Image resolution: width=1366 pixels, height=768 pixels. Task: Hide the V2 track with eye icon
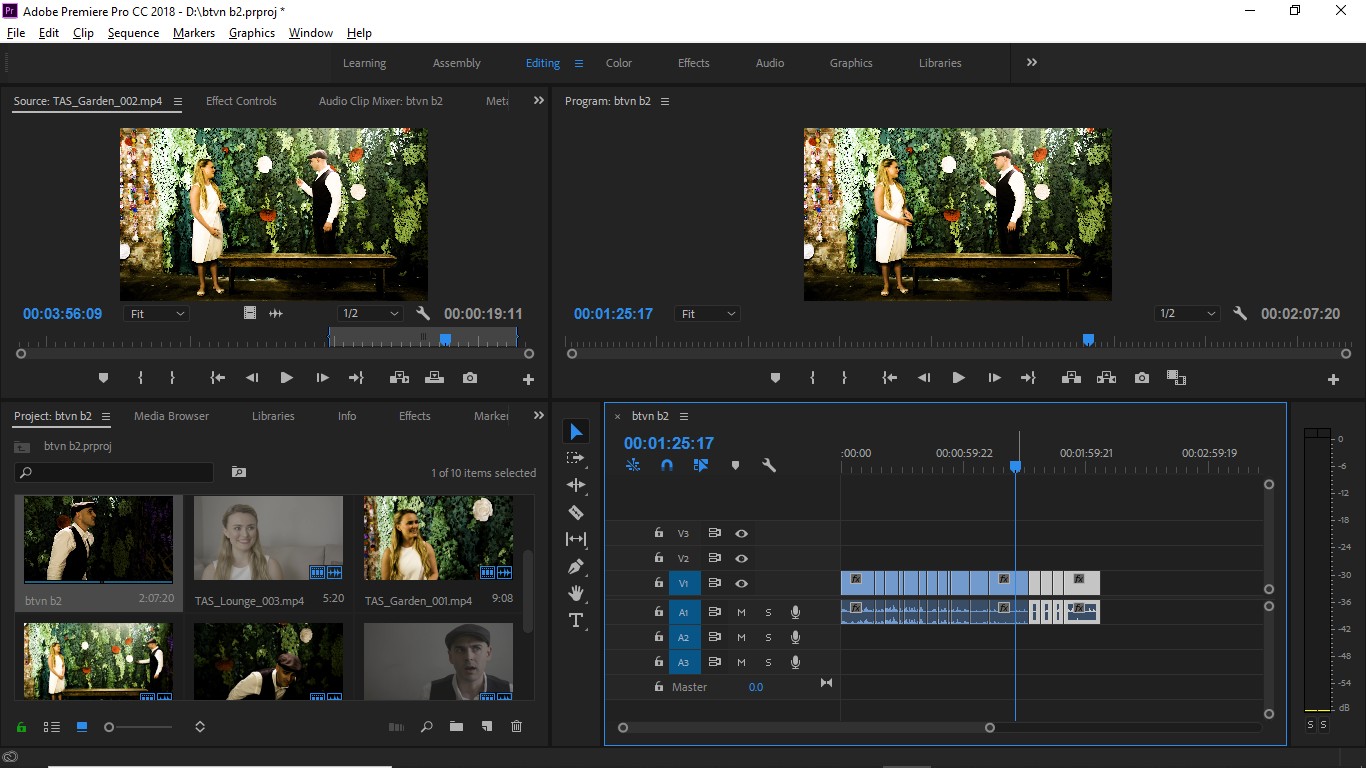click(742, 558)
